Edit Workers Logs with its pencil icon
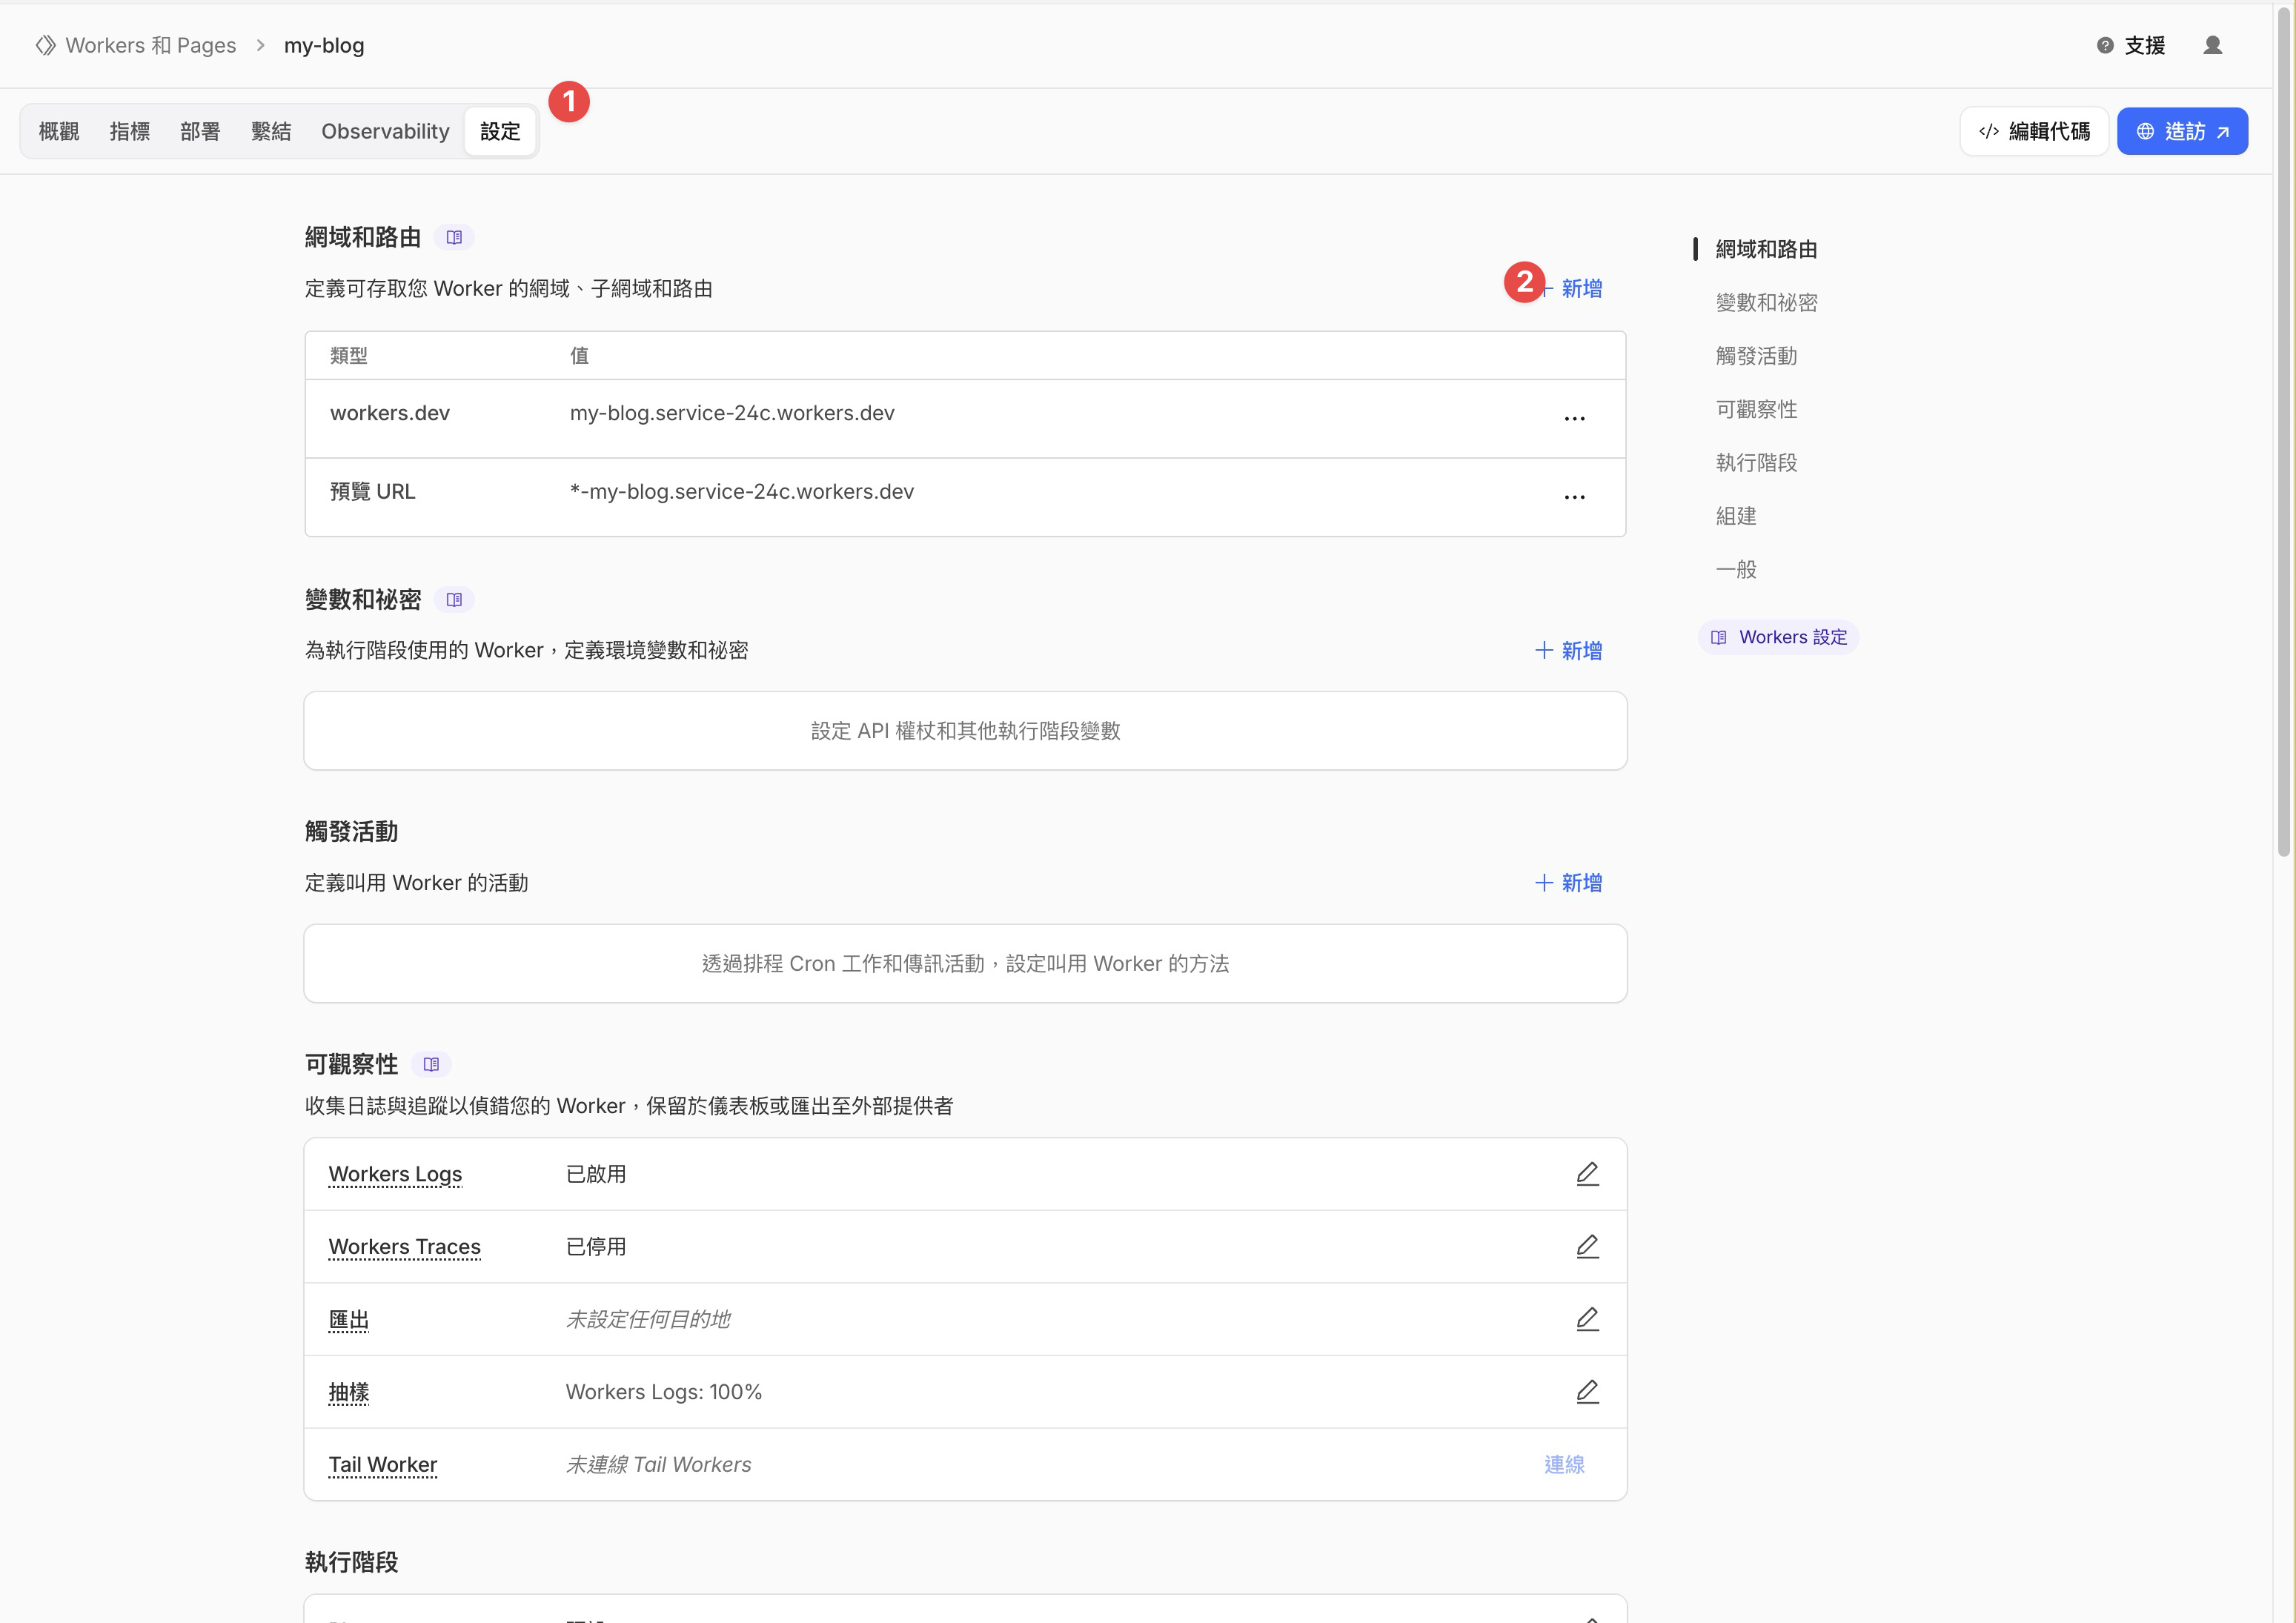2296x1623 pixels. (x=1587, y=1173)
